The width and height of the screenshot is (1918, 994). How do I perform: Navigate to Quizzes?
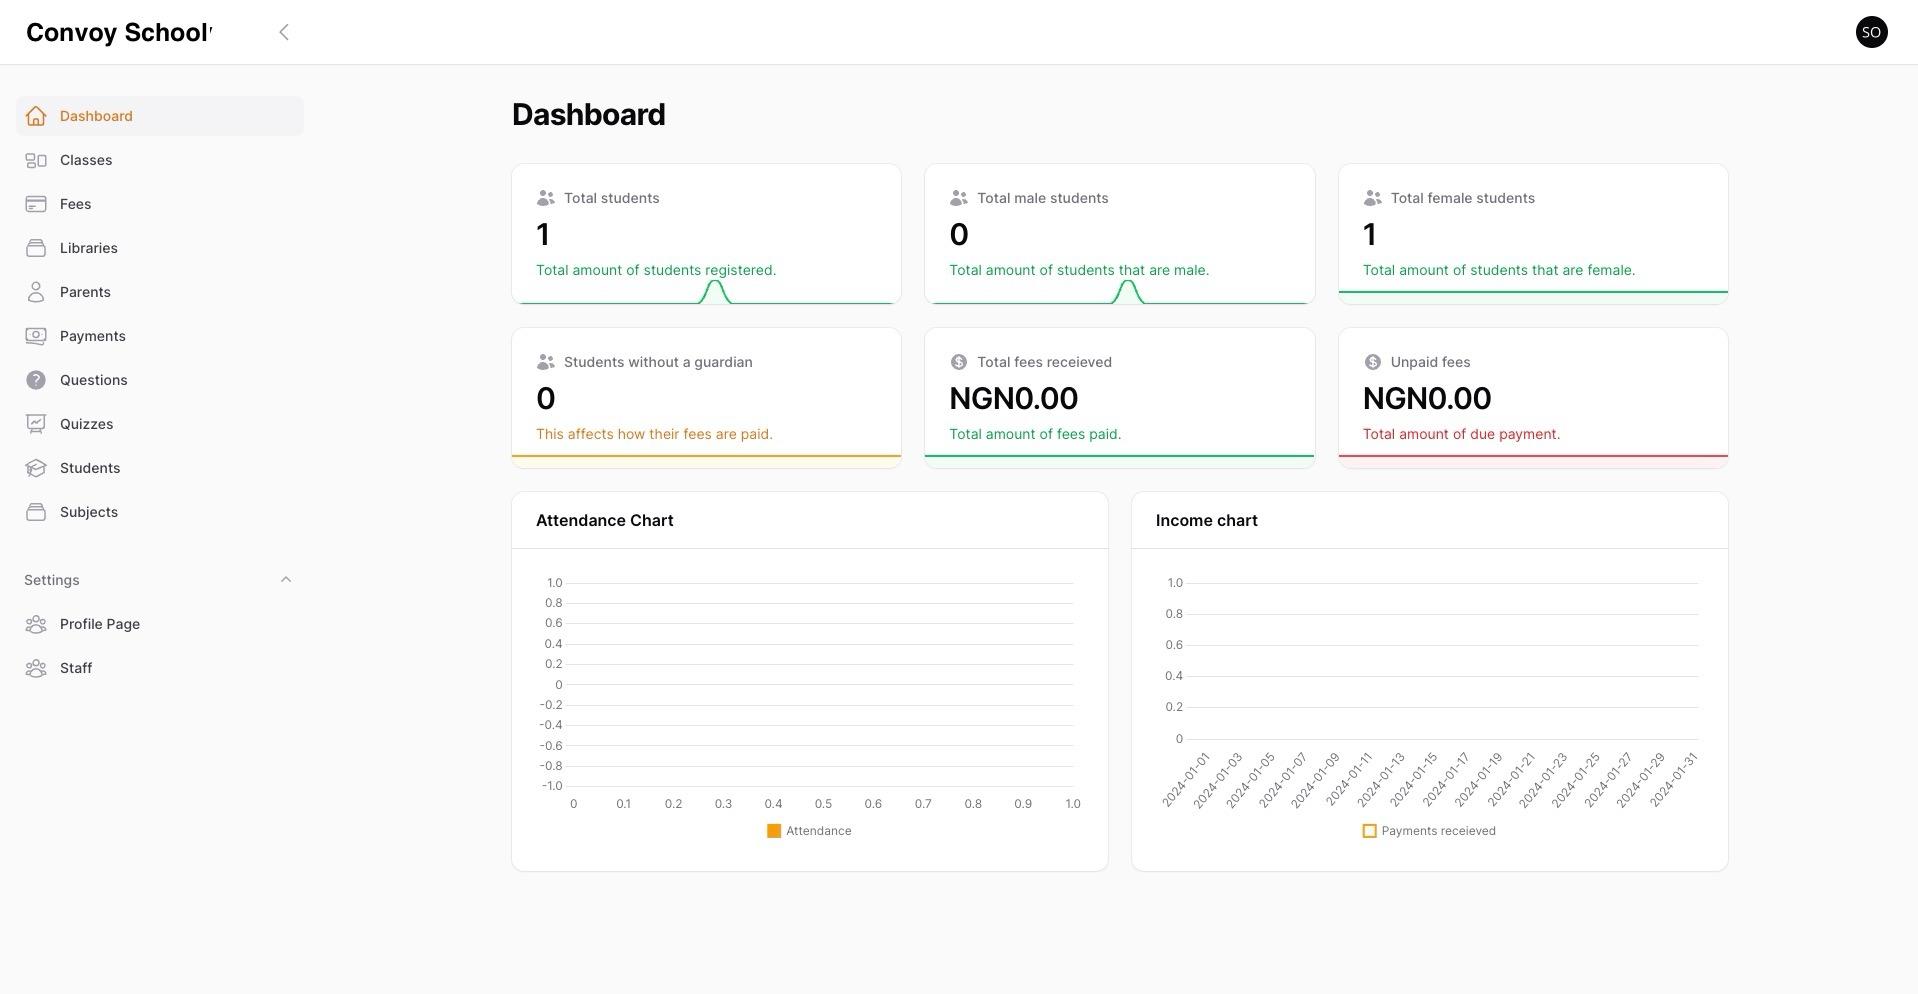160,424
